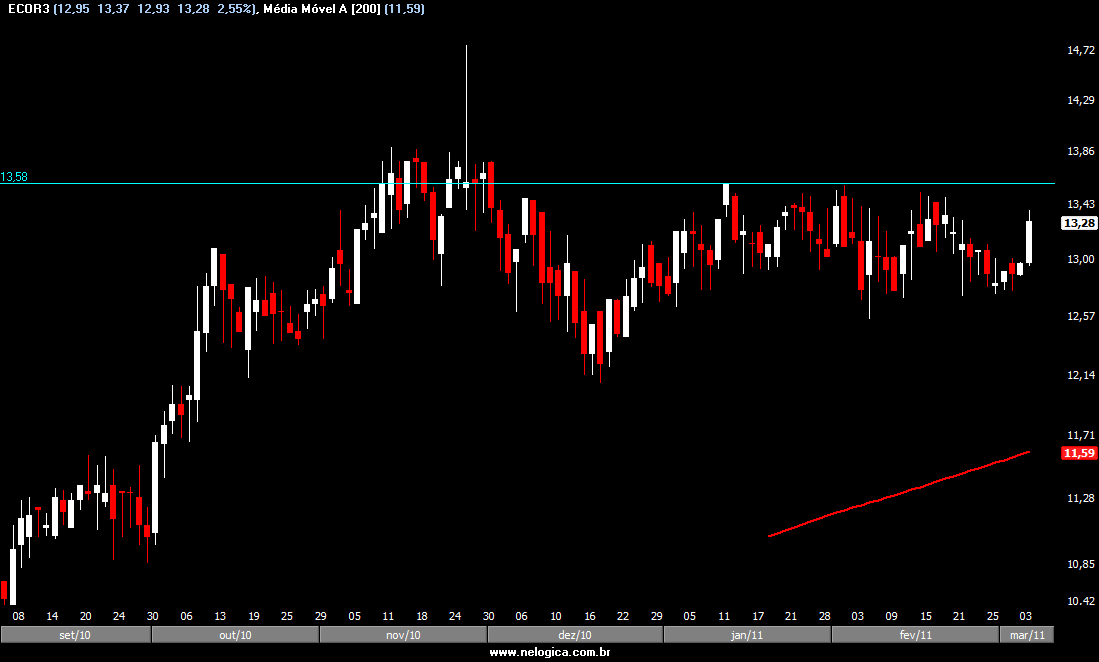
Task: Select the out/10 month segment
Action: point(236,635)
